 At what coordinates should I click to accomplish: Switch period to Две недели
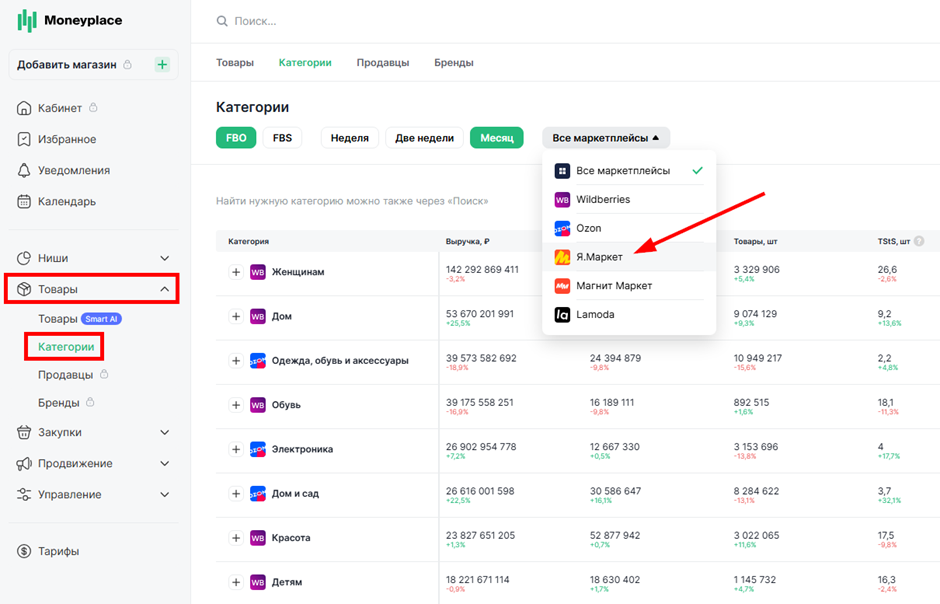pos(424,138)
